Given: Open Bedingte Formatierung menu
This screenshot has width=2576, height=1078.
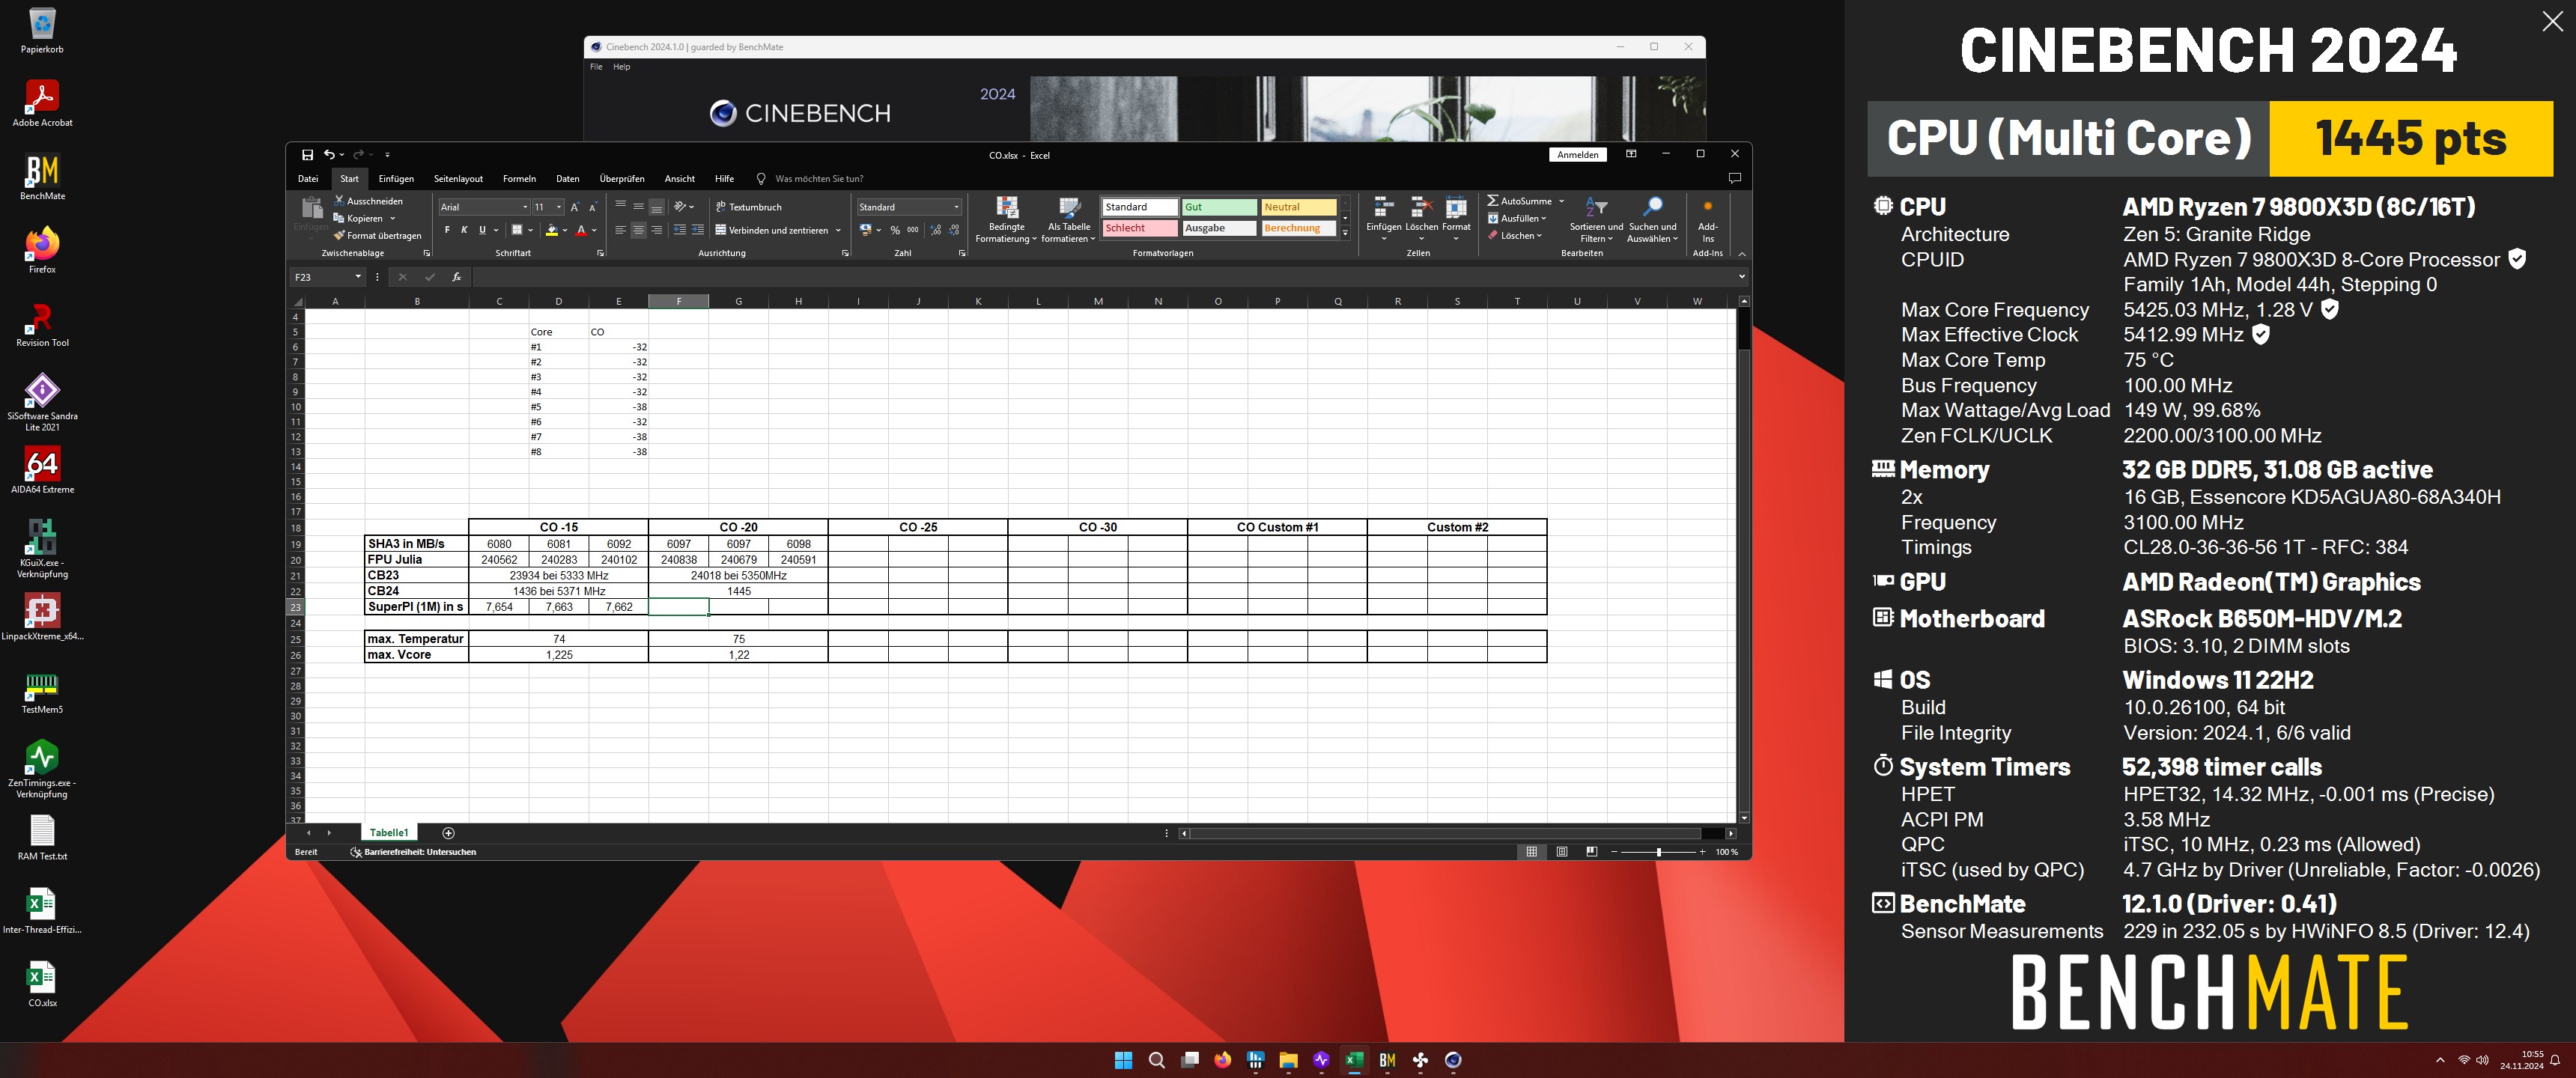Looking at the screenshot, I should coord(1007,219).
